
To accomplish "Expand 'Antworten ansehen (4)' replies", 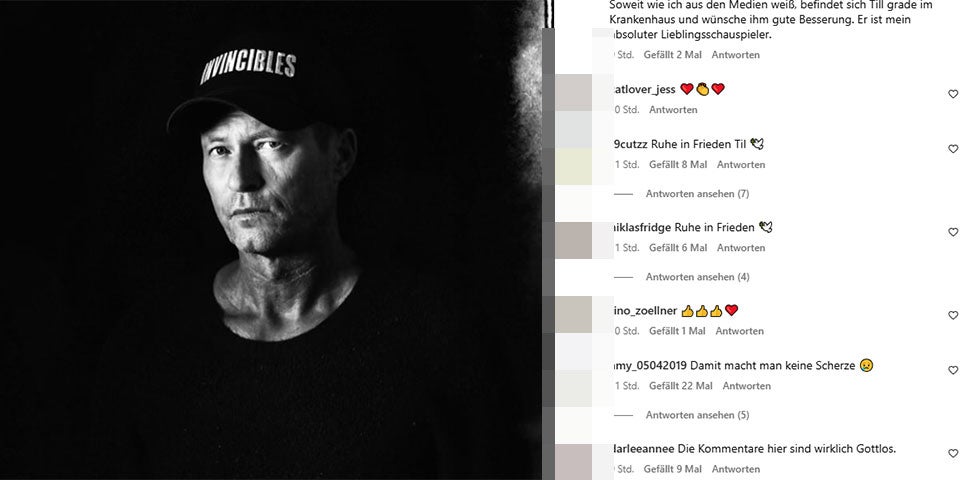I will tap(697, 277).
